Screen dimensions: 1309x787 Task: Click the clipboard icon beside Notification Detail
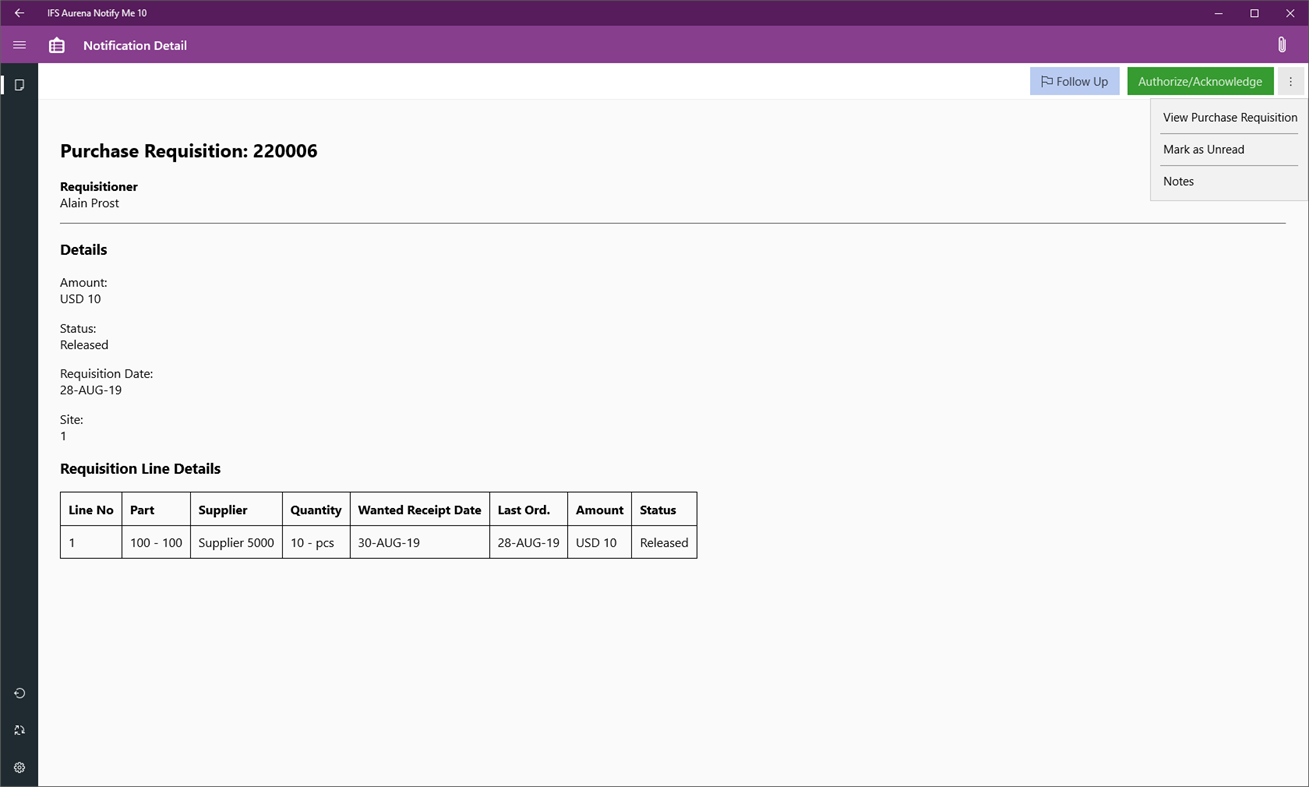click(x=56, y=45)
